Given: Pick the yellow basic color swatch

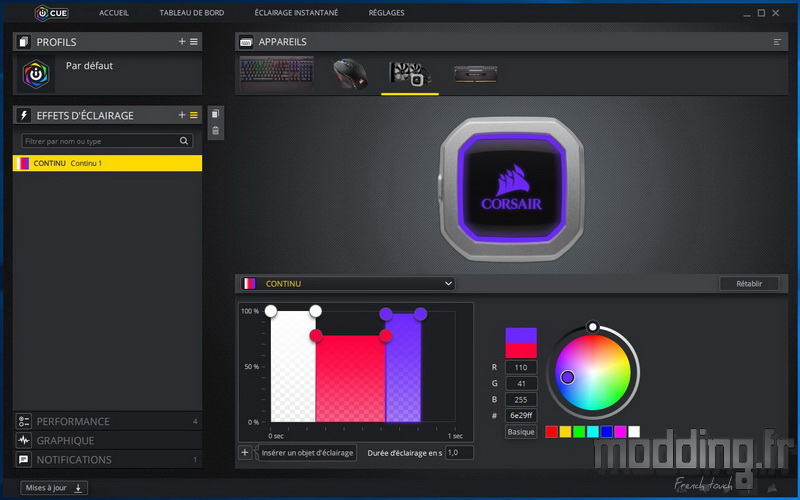Looking at the screenshot, I should (x=565, y=432).
